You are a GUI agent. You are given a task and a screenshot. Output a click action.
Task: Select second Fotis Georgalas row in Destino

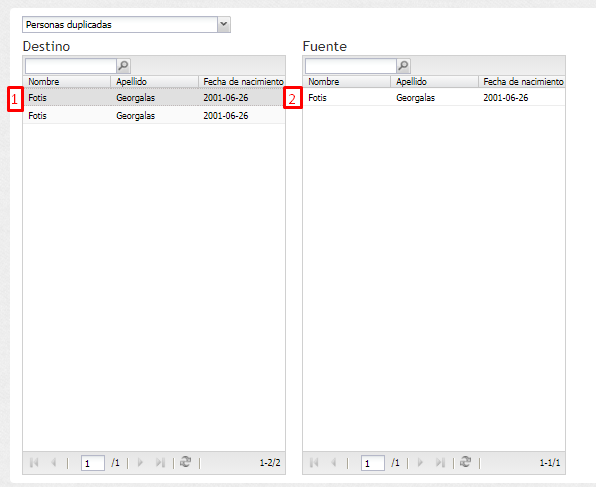click(154, 115)
